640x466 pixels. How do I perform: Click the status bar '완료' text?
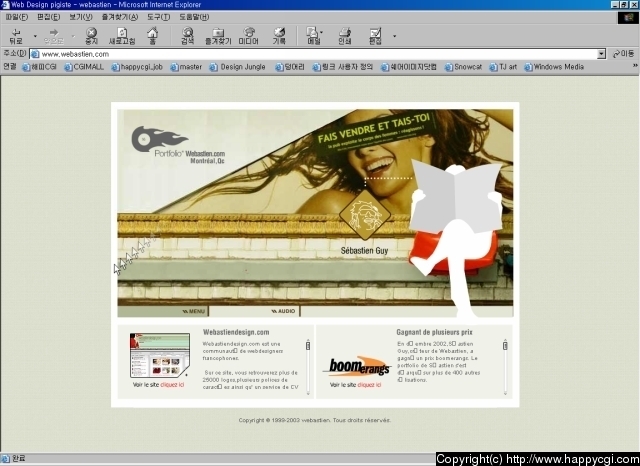pyautogui.click(x=19, y=459)
